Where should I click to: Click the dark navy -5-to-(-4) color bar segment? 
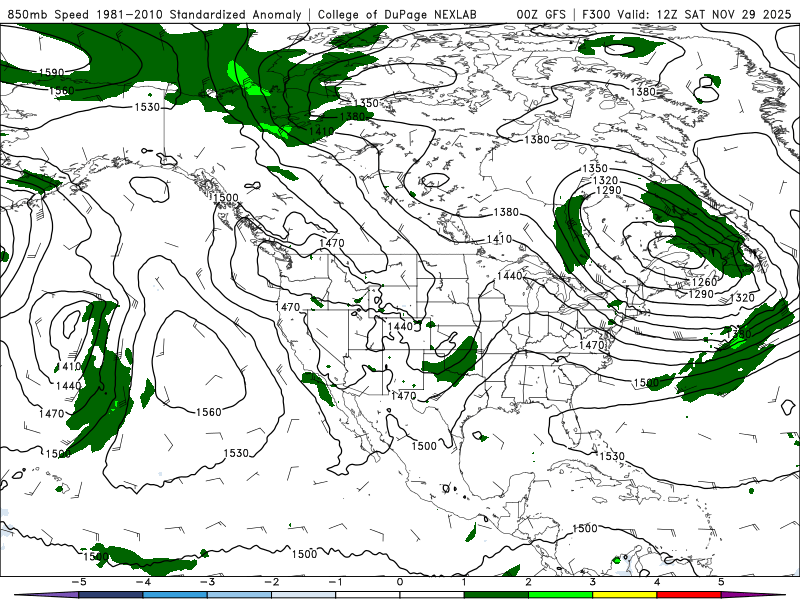pos(111,595)
